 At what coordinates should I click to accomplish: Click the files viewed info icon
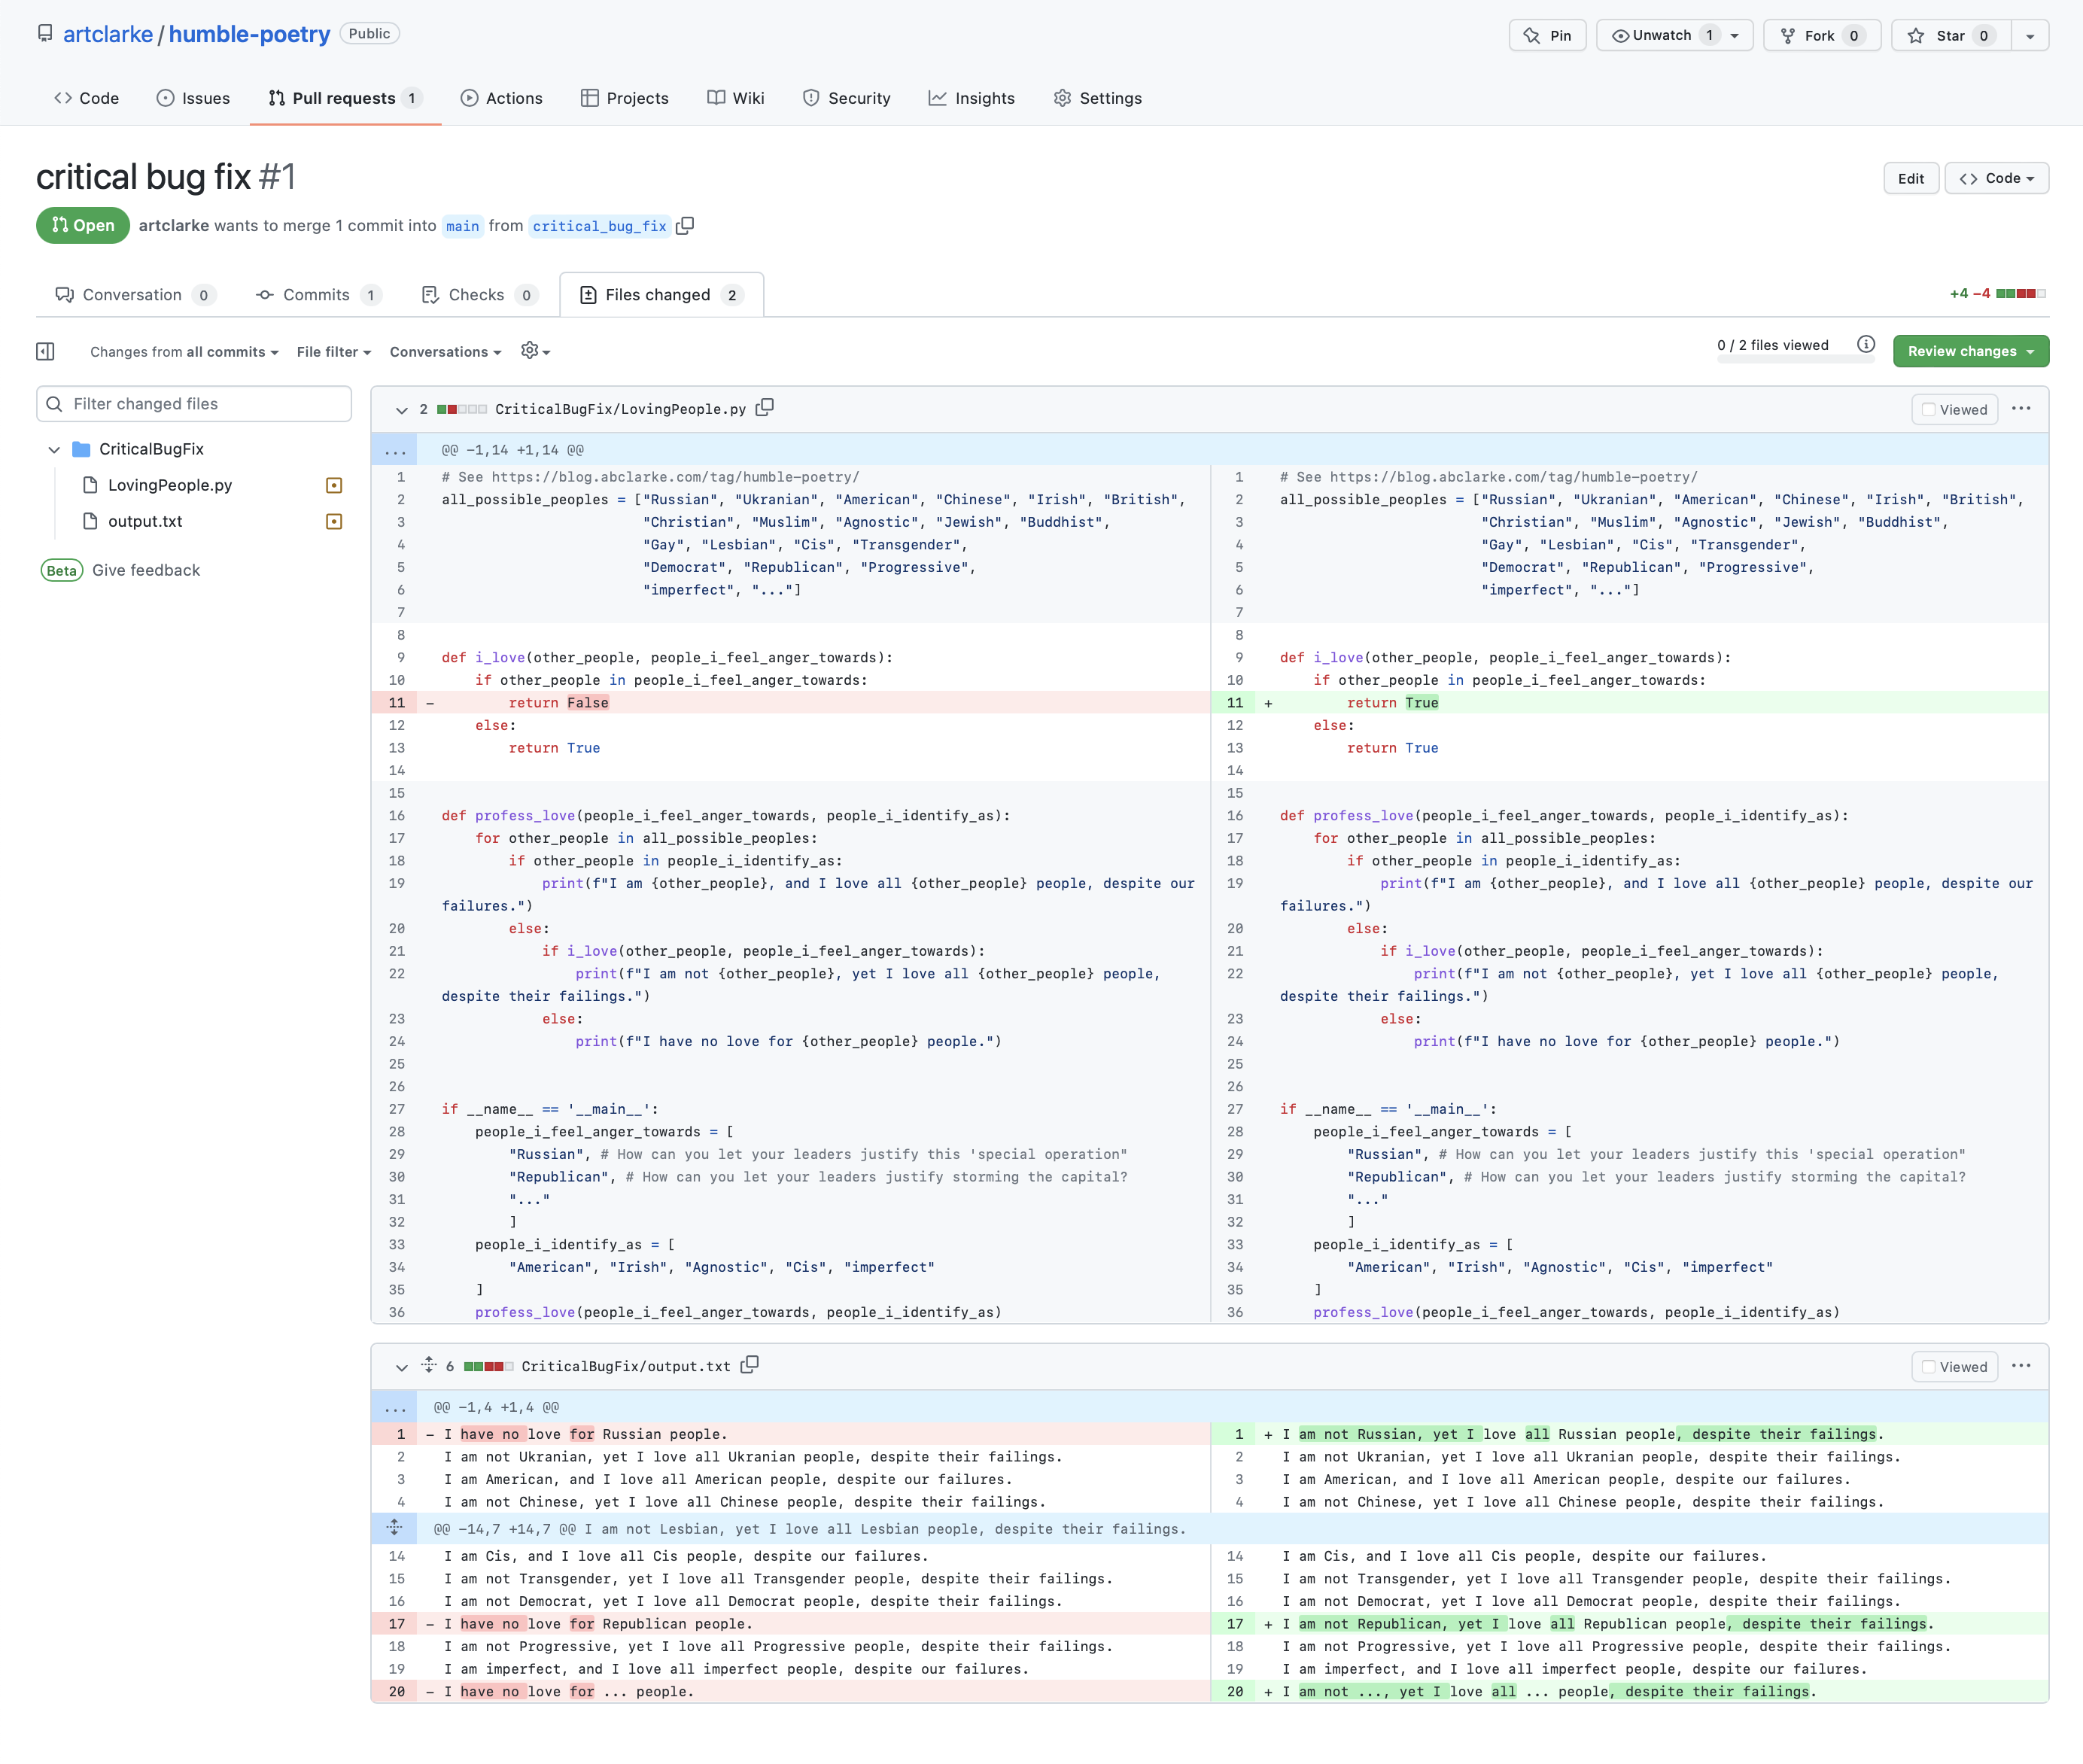pos(1866,345)
